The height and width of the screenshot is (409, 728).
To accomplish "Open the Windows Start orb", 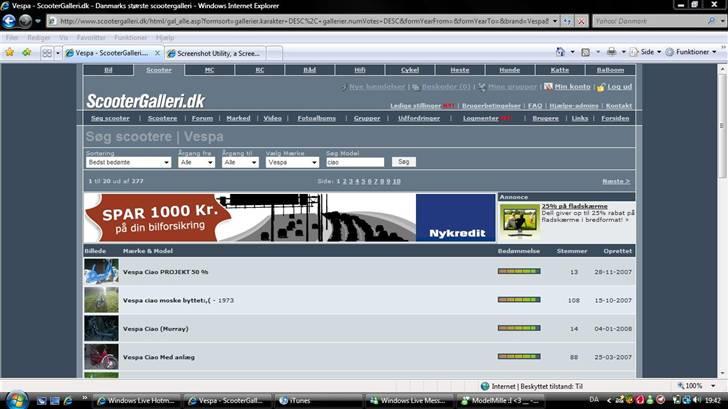I will point(12,400).
